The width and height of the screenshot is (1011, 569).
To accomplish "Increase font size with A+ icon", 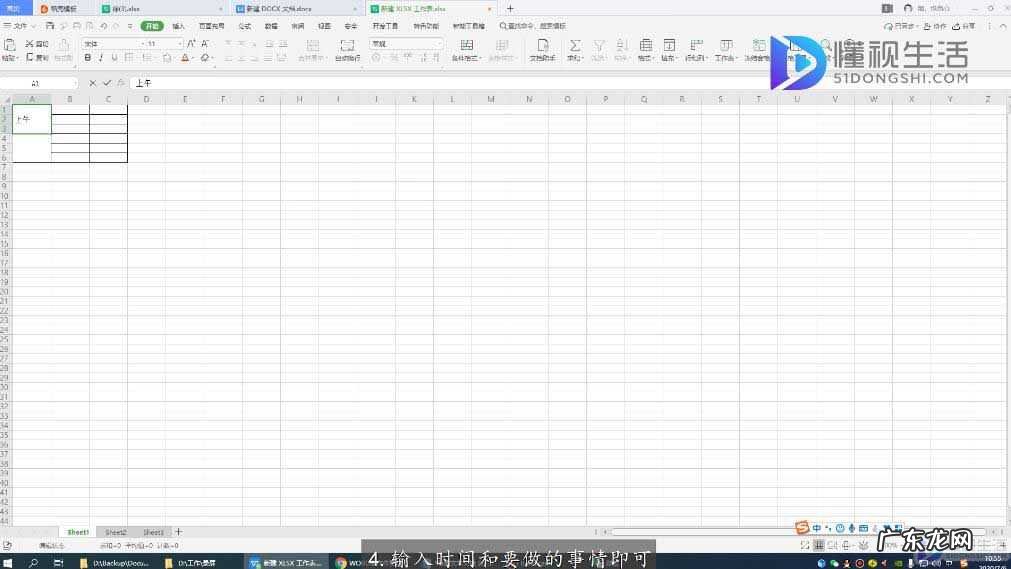I will pos(191,43).
